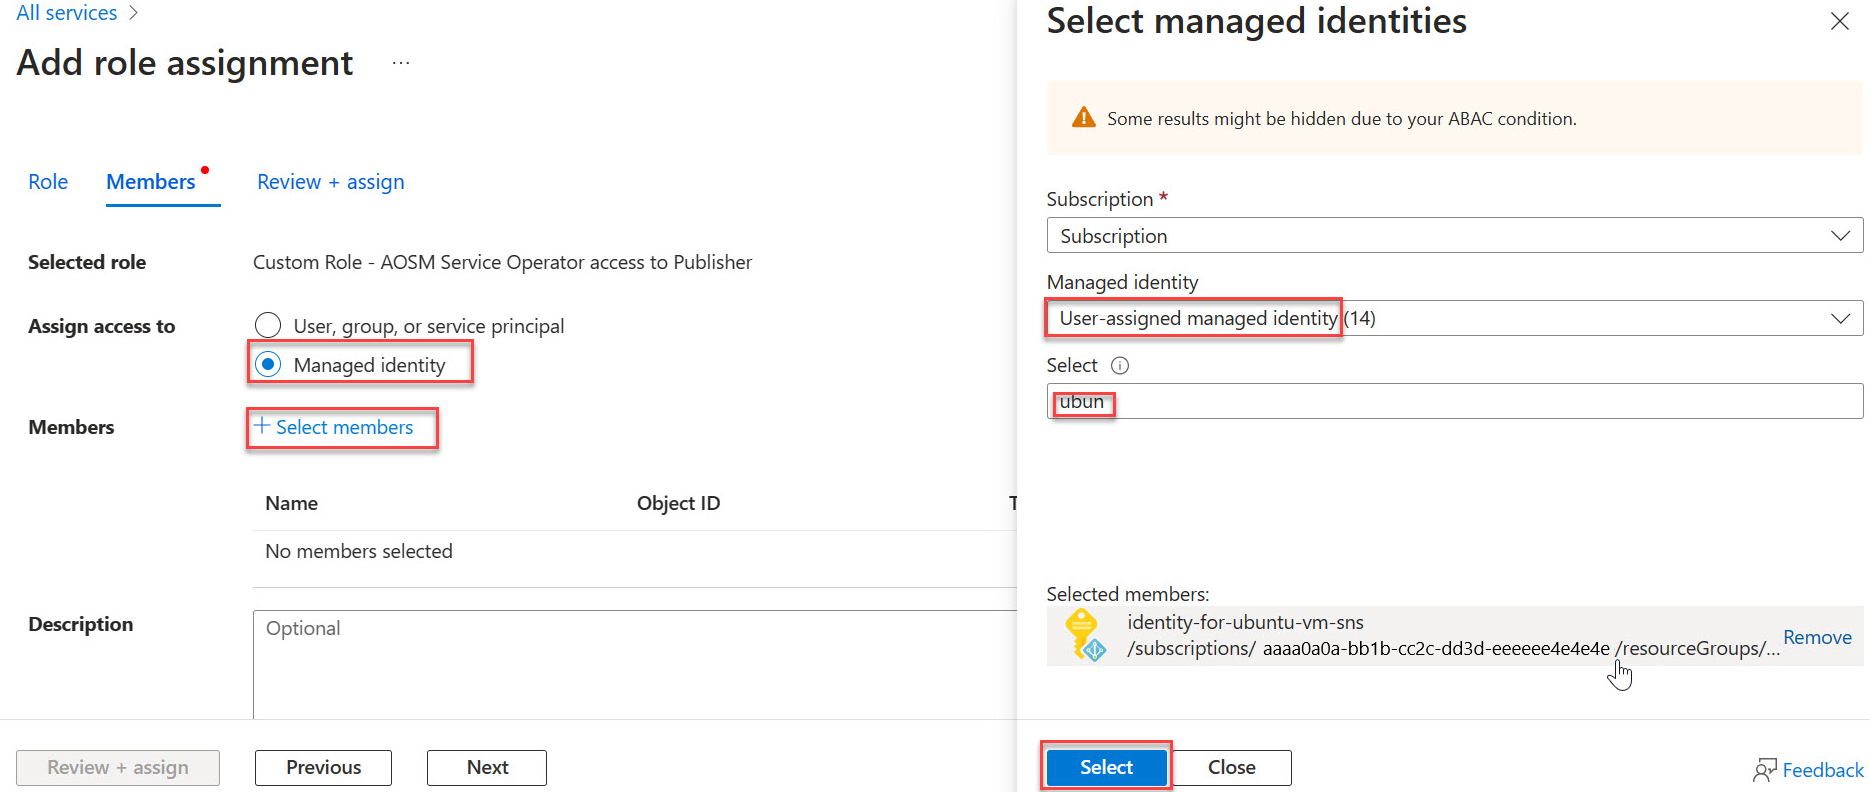The height and width of the screenshot is (792, 1870).
Task: Expand the Managed identity type dropdown
Action: pyautogui.click(x=1454, y=318)
